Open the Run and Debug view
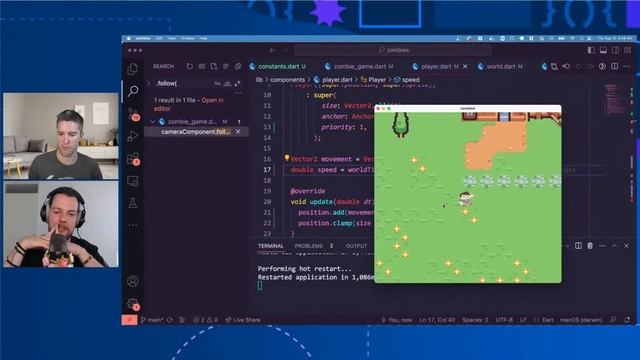This screenshot has width=640, height=360. click(x=133, y=136)
